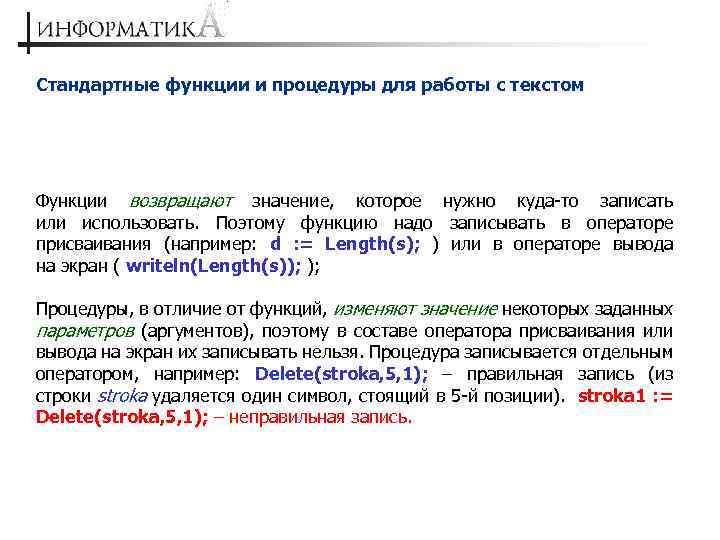Click the code 'writeln(Length(s));'
The height and width of the screenshot is (540, 720).
click(x=213, y=265)
